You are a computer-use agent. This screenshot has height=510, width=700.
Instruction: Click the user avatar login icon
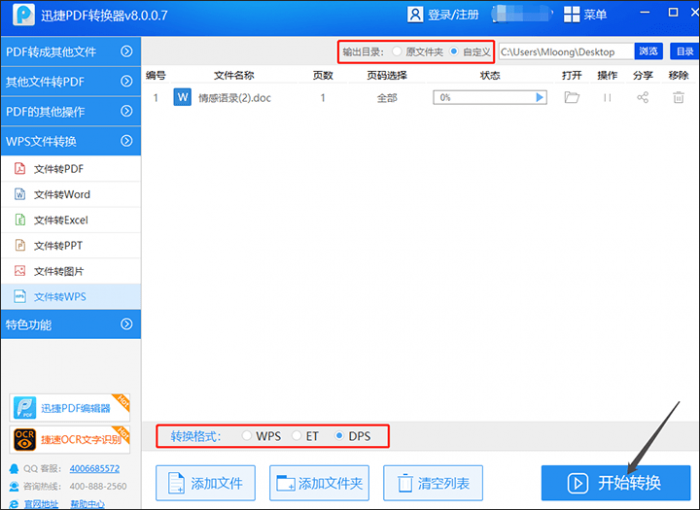(415, 14)
